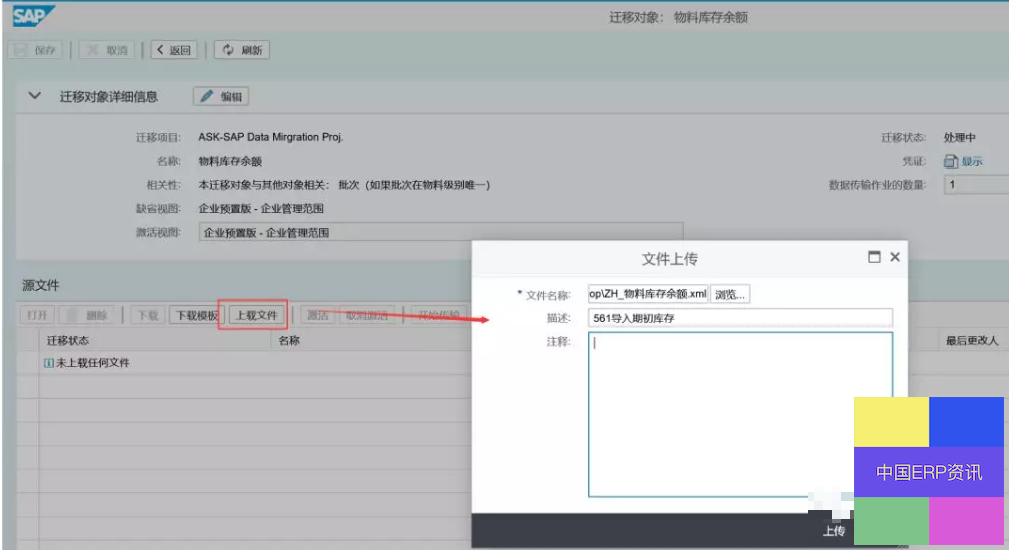Click the 浏览... browse button
Viewport: 1009px width, 550px height.
click(x=730, y=294)
